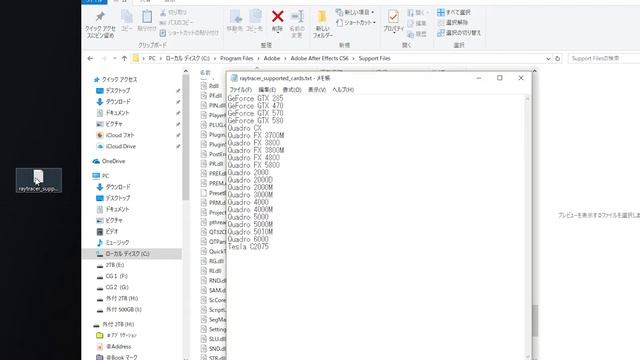
Task: Open Notepad File menu
Action: coord(240,89)
